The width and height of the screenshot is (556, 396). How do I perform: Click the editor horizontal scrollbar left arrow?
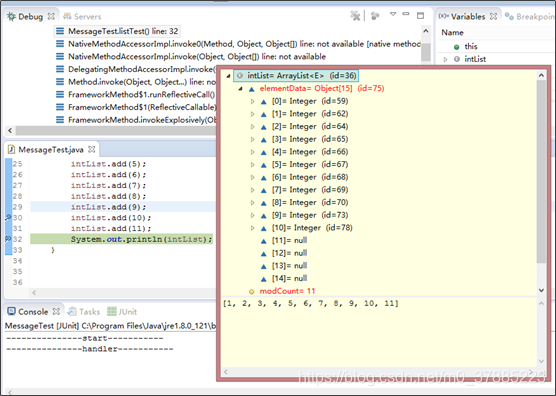point(34,292)
